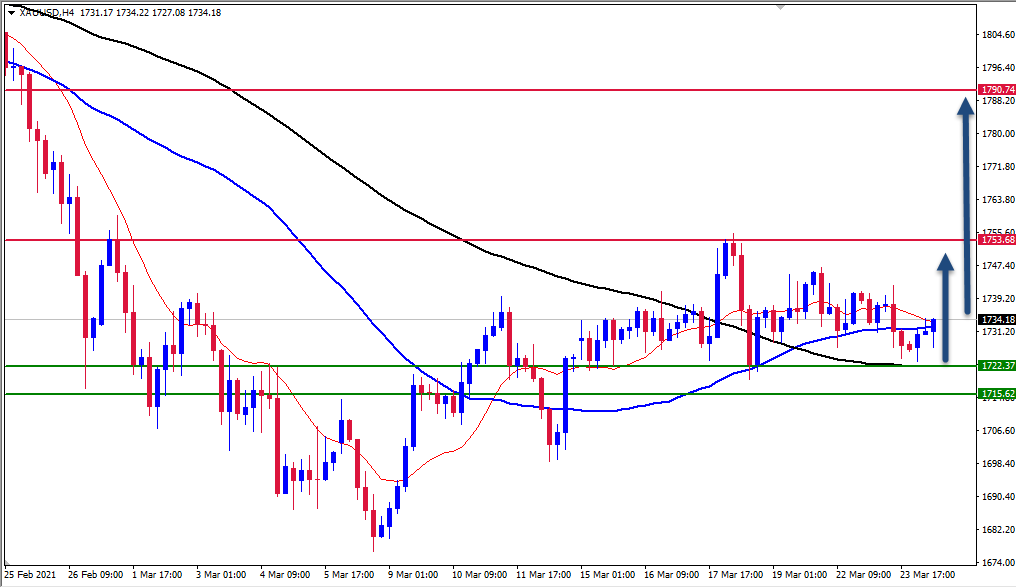This screenshot has height=588, width=1016.
Task: Select the green support line at 1722.37
Action: click(x=490, y=366)
